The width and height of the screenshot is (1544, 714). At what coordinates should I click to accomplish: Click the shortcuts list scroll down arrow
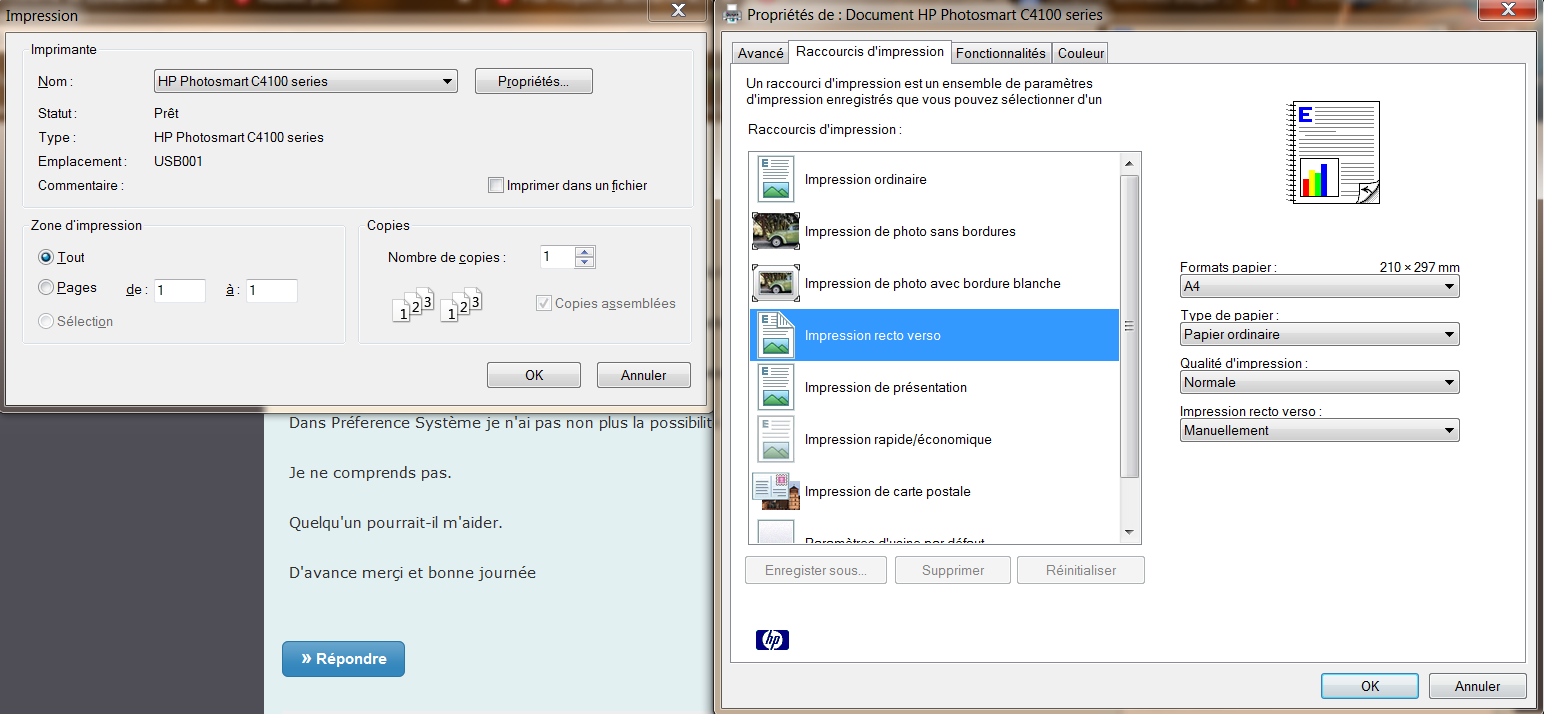[x=1129, y=532]
